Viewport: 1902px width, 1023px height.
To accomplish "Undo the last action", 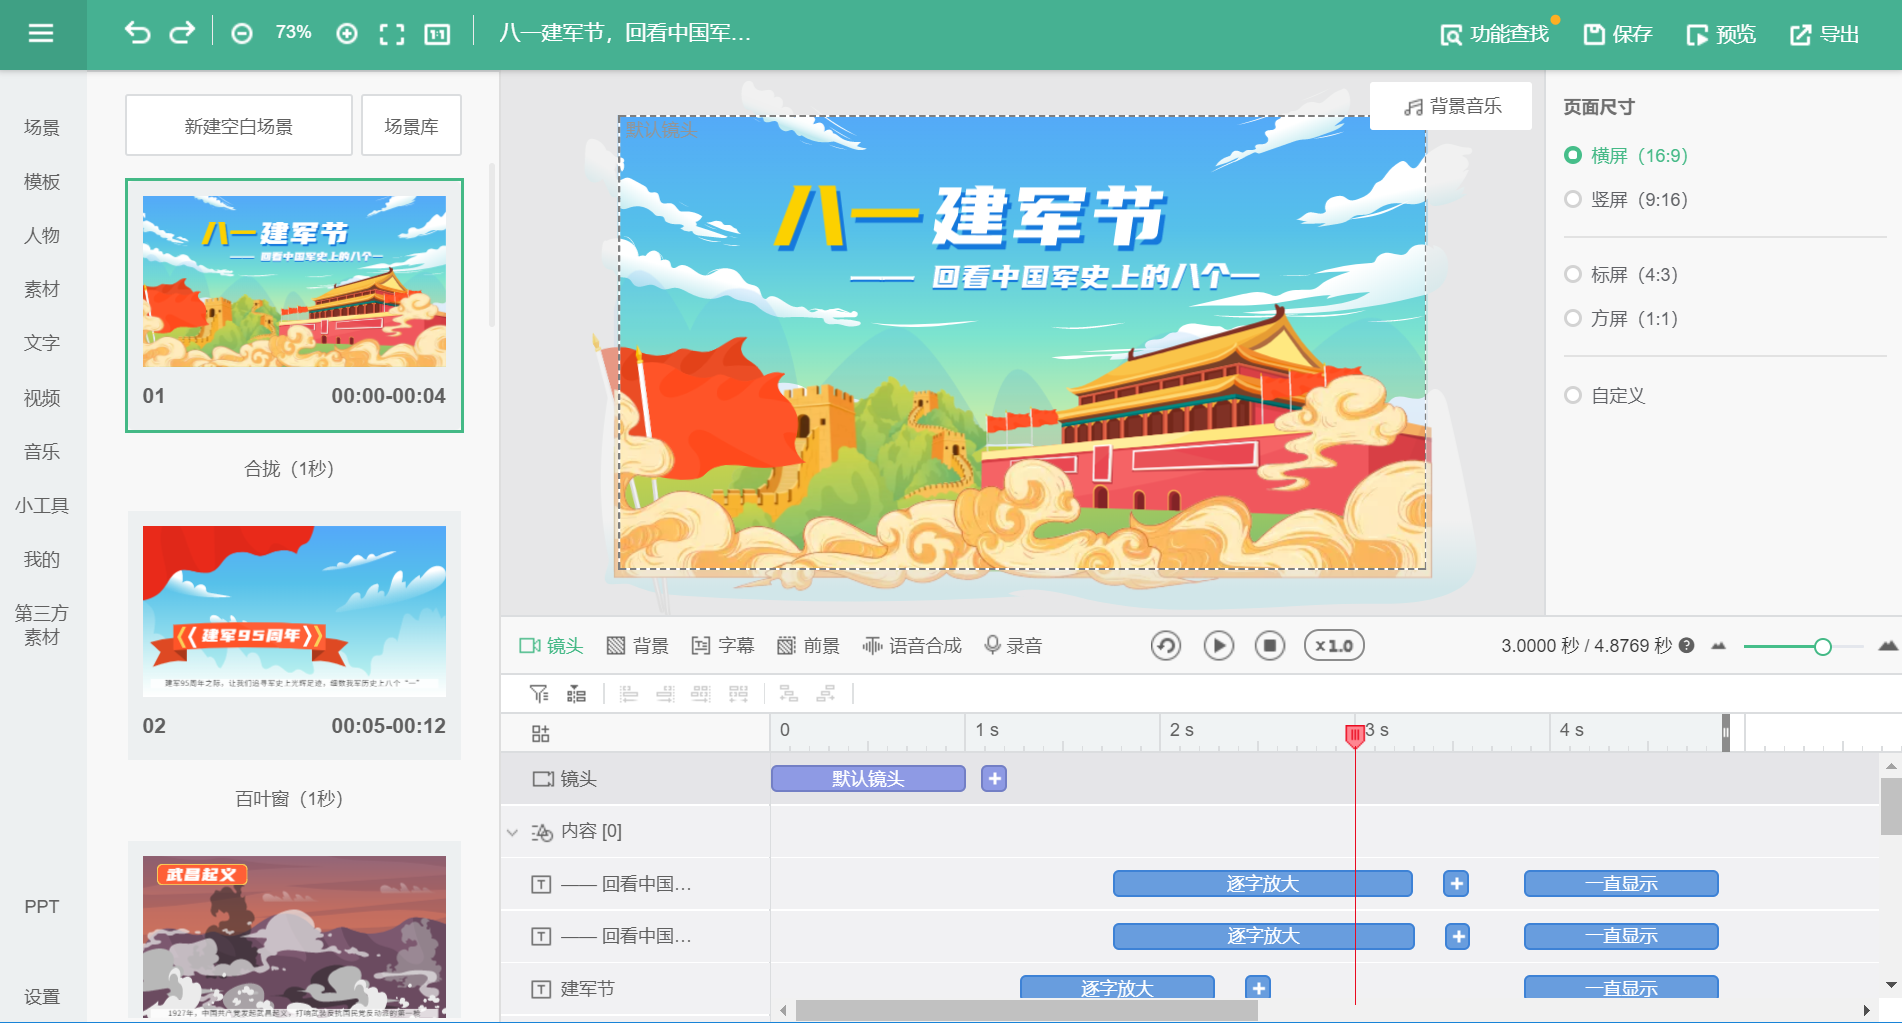I will click(x=137, y=33).
